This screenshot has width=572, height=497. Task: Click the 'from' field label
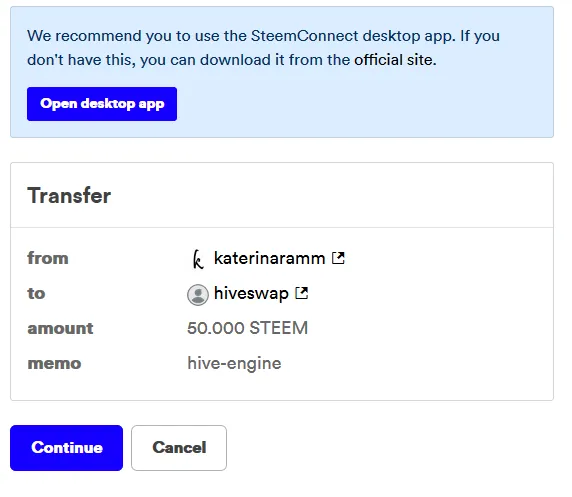tap(48, 258)
